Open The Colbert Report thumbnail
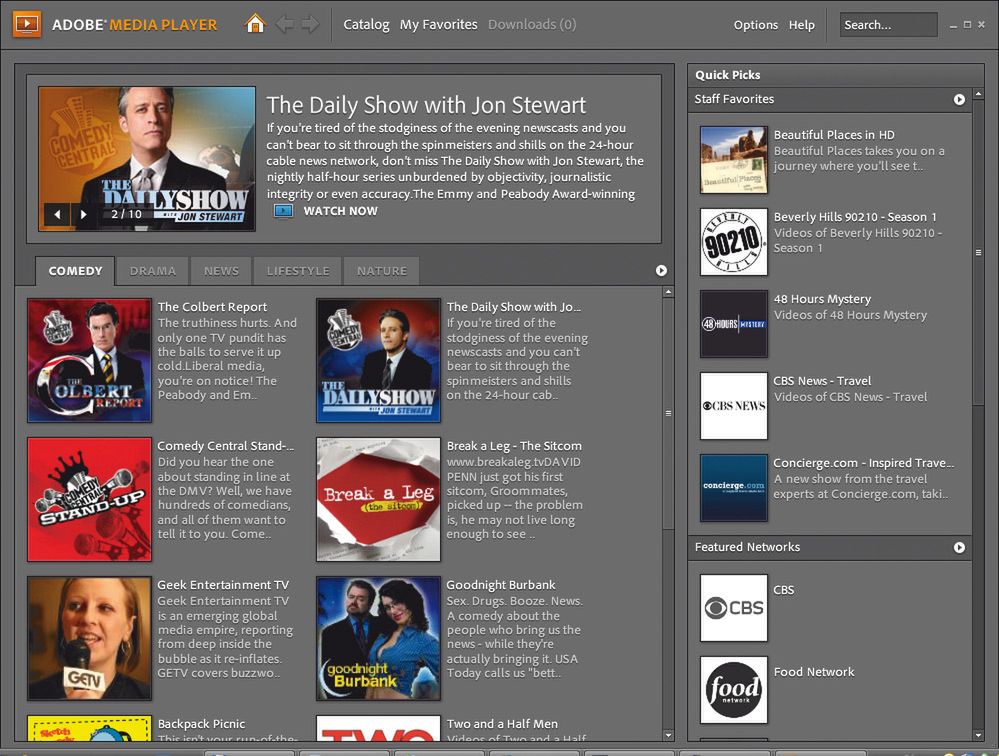999x756 pixels. coord(89,360)
